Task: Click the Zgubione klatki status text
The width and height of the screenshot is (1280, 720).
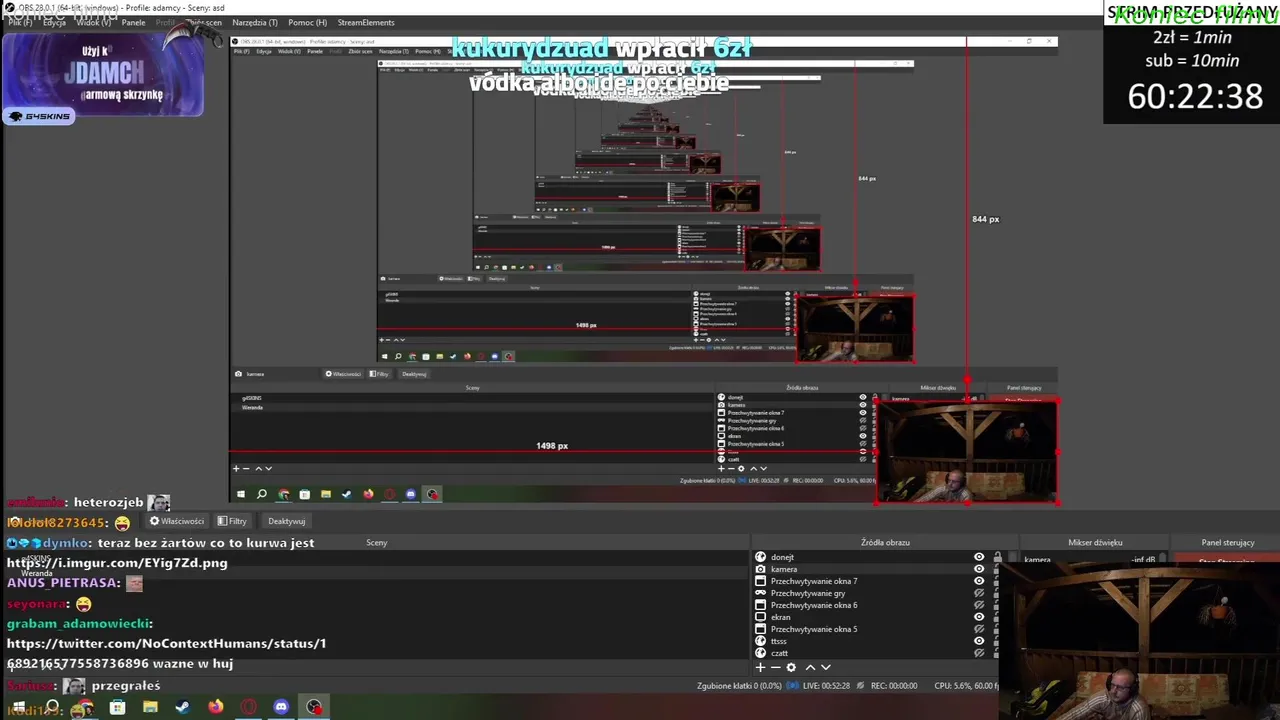Action: pos(739,685)
